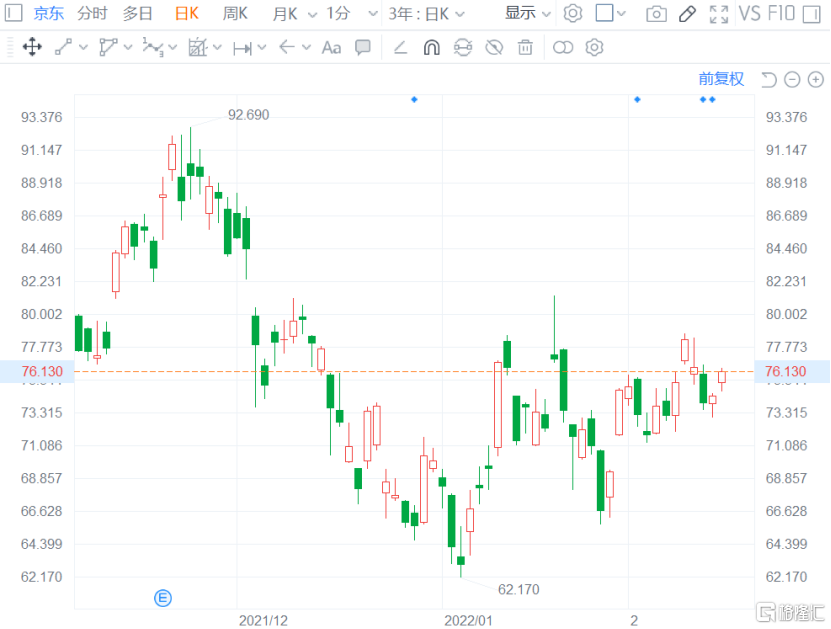Select the crosshair move tool
The image size is (831, 629).
[31, 47]
